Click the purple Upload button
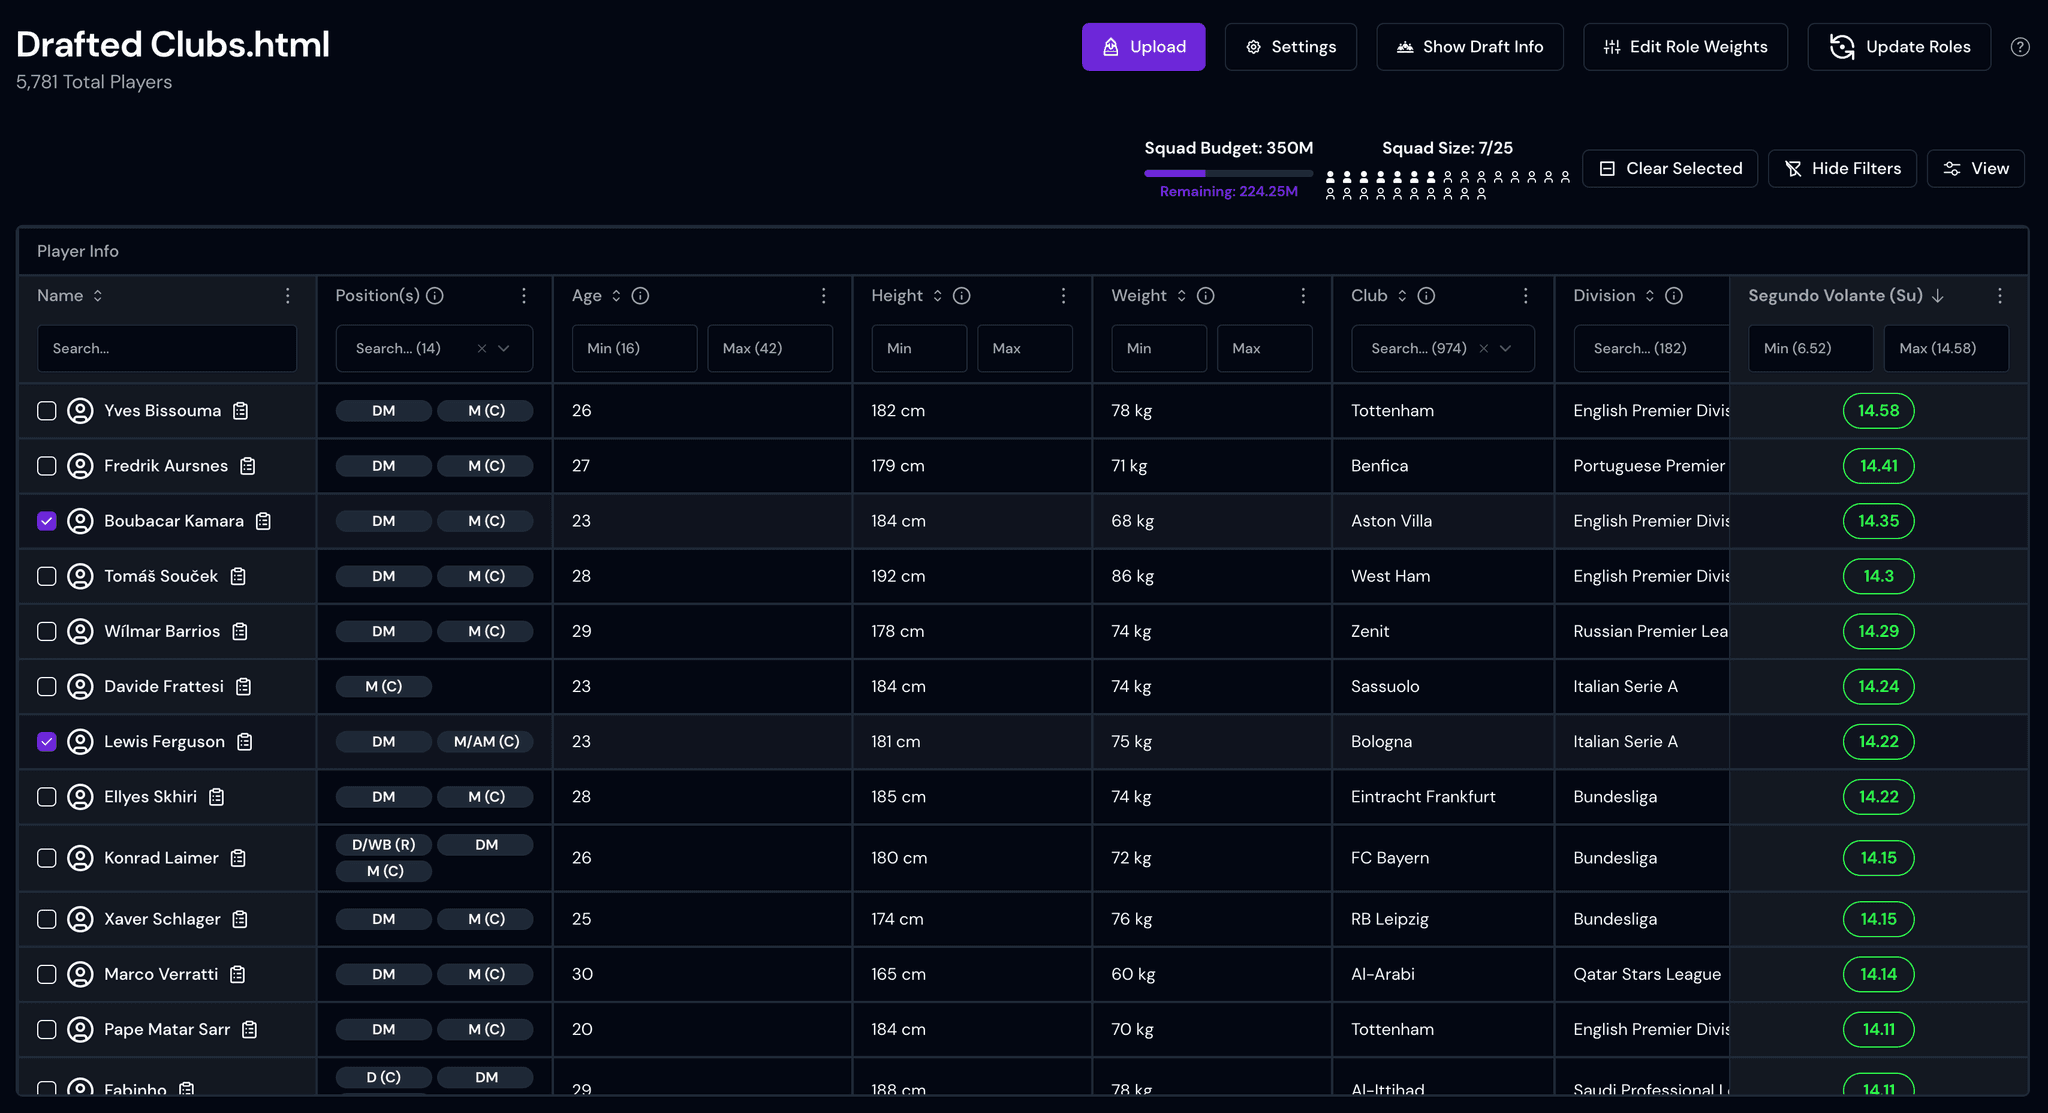This screenshot has height=1113, width=2048. tap(1143, 47)
